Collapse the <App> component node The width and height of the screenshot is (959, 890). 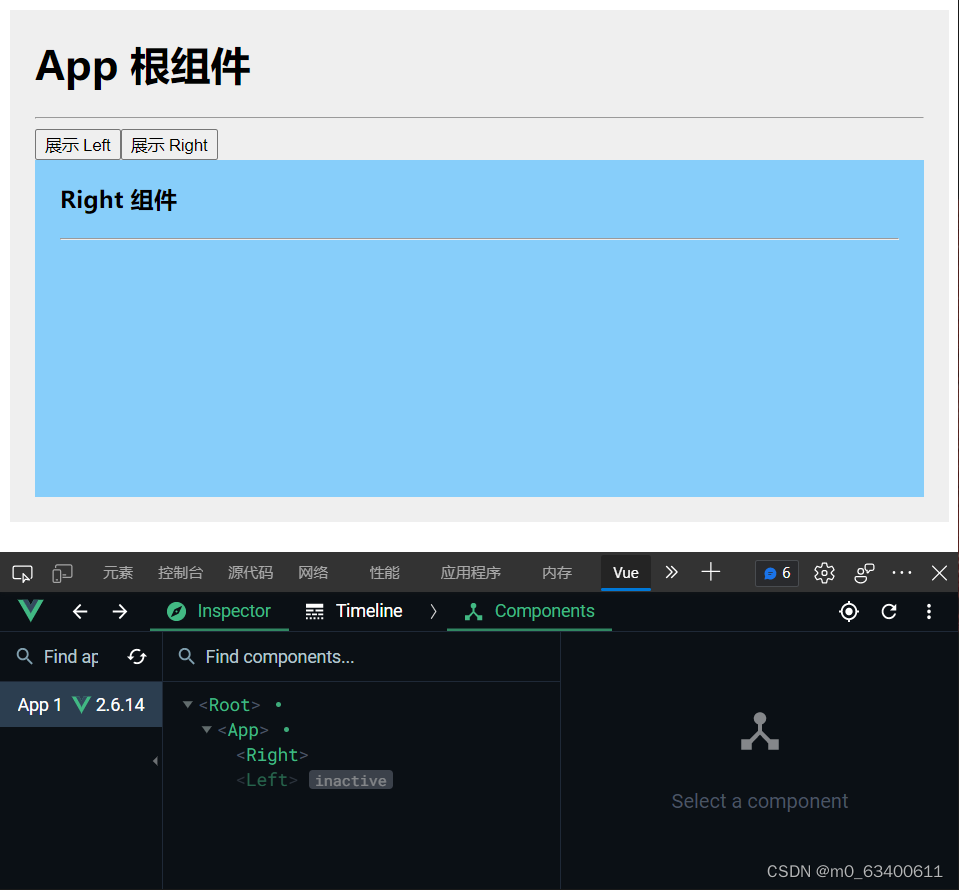click(x=207, y=730)
